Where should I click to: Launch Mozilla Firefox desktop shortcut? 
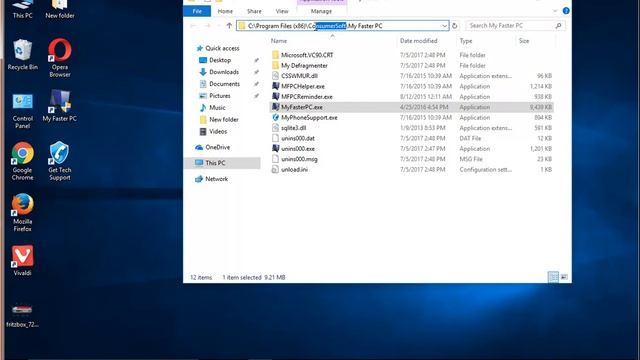[x=22, y=213]
